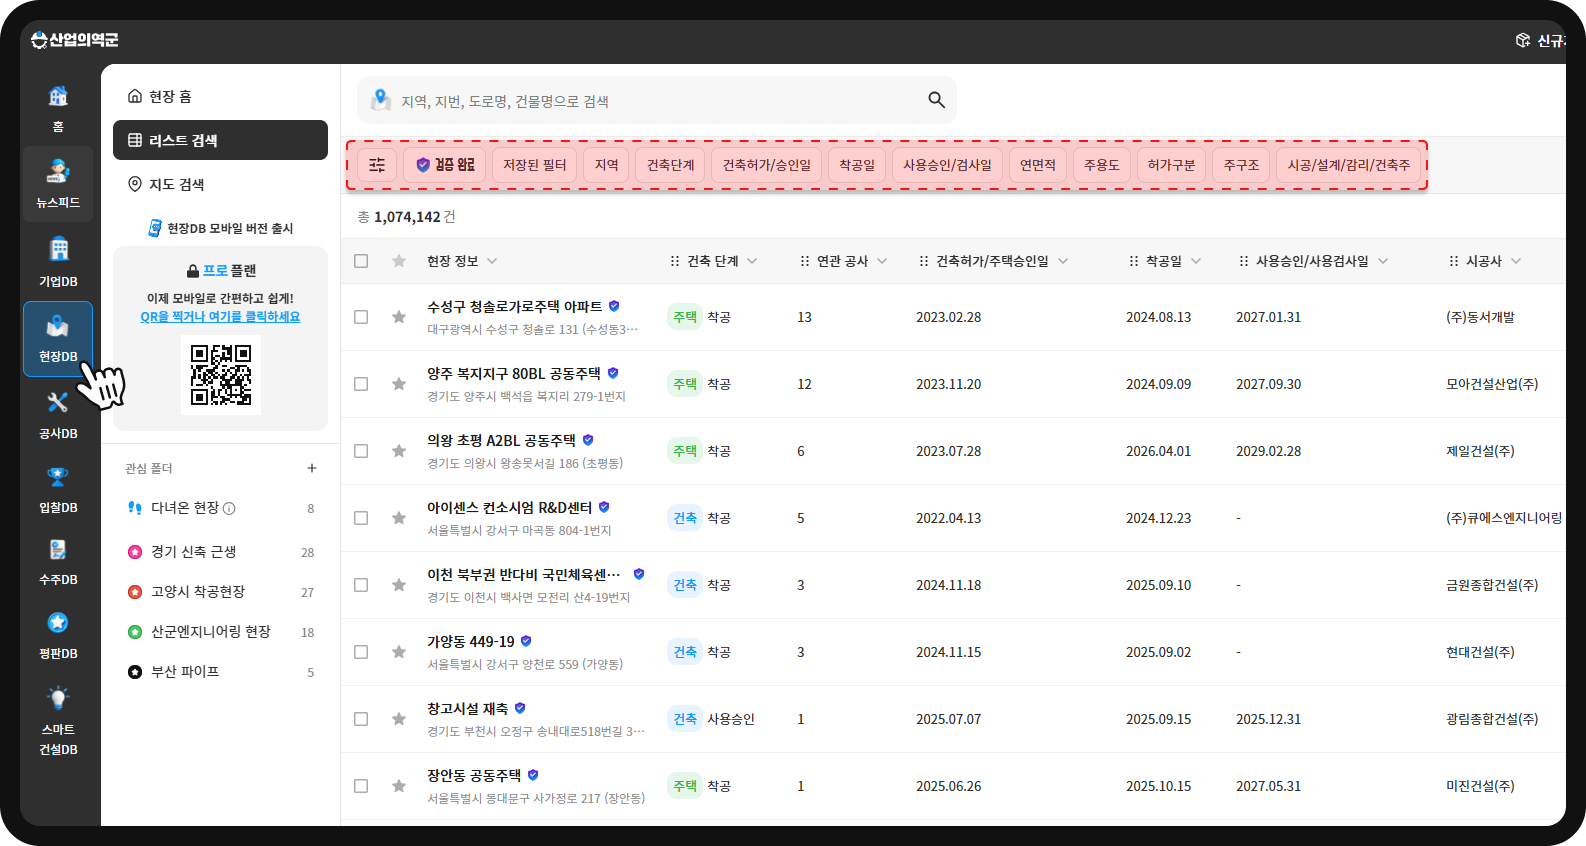Screen dimensions: 1586x846
Task: Open the 주용도 filter button
Action: point(1102,165)
